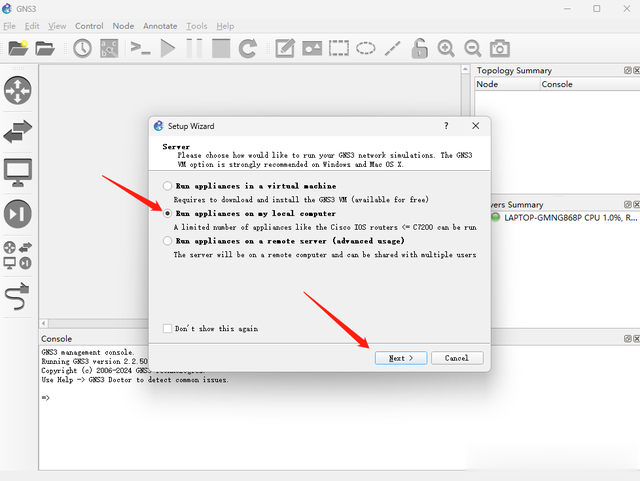The image size is (640, 481).
Task: Open the Edit menu
Action: 32,26
